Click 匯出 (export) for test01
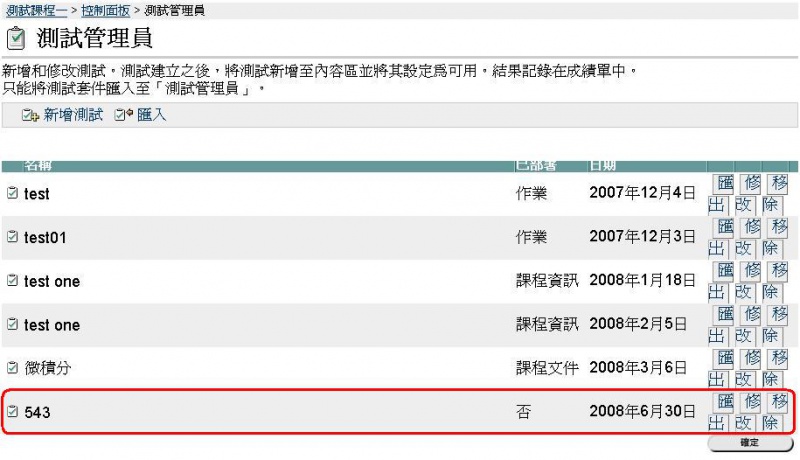 (x=722, y=237)
